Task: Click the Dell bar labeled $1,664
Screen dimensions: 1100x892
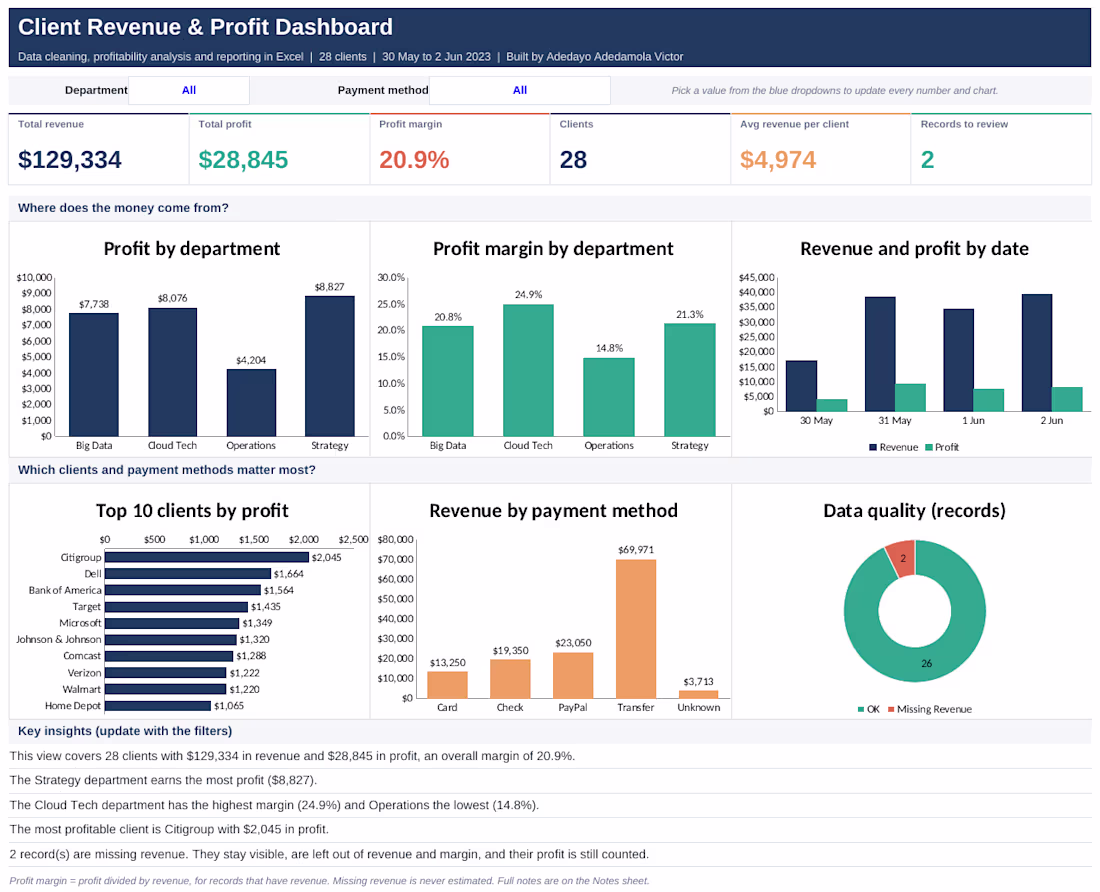Action: pyautogui.click(x=188, y=574)
